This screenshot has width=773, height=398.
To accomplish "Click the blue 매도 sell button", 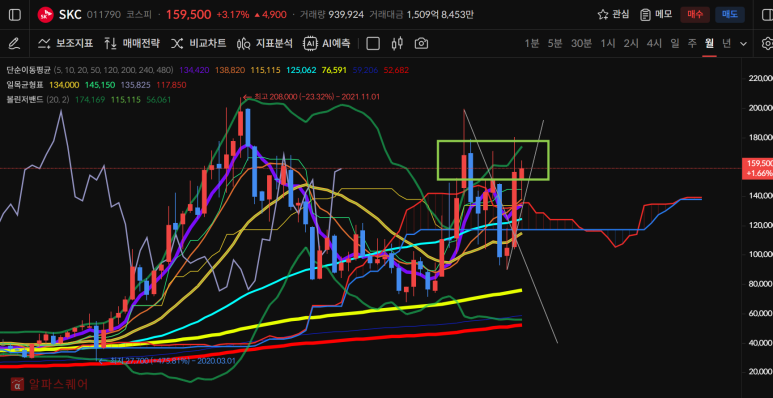I will (730, 15).
